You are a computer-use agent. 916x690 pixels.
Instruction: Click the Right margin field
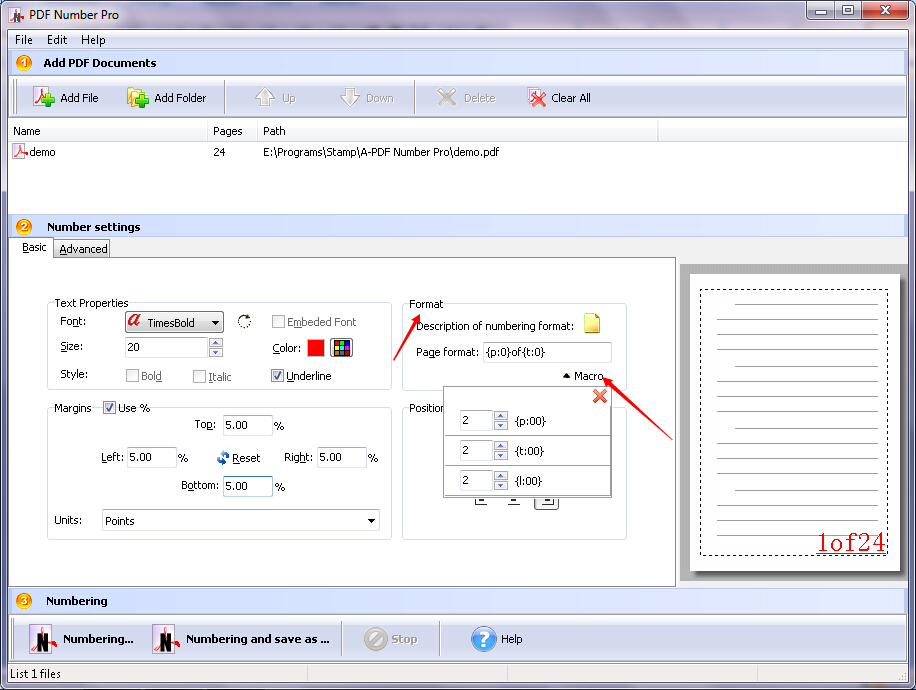click(x=342, y=457)
